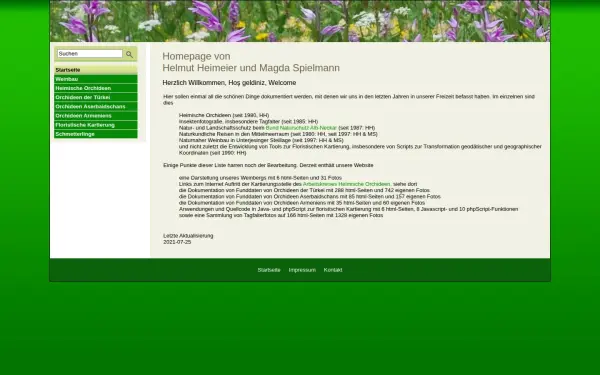This screenshot has height=375, width=600.
Task: Click 'Naturnaher Weinbau in Unterjesinger Steillage' line
Action: (x=261, y=140)
